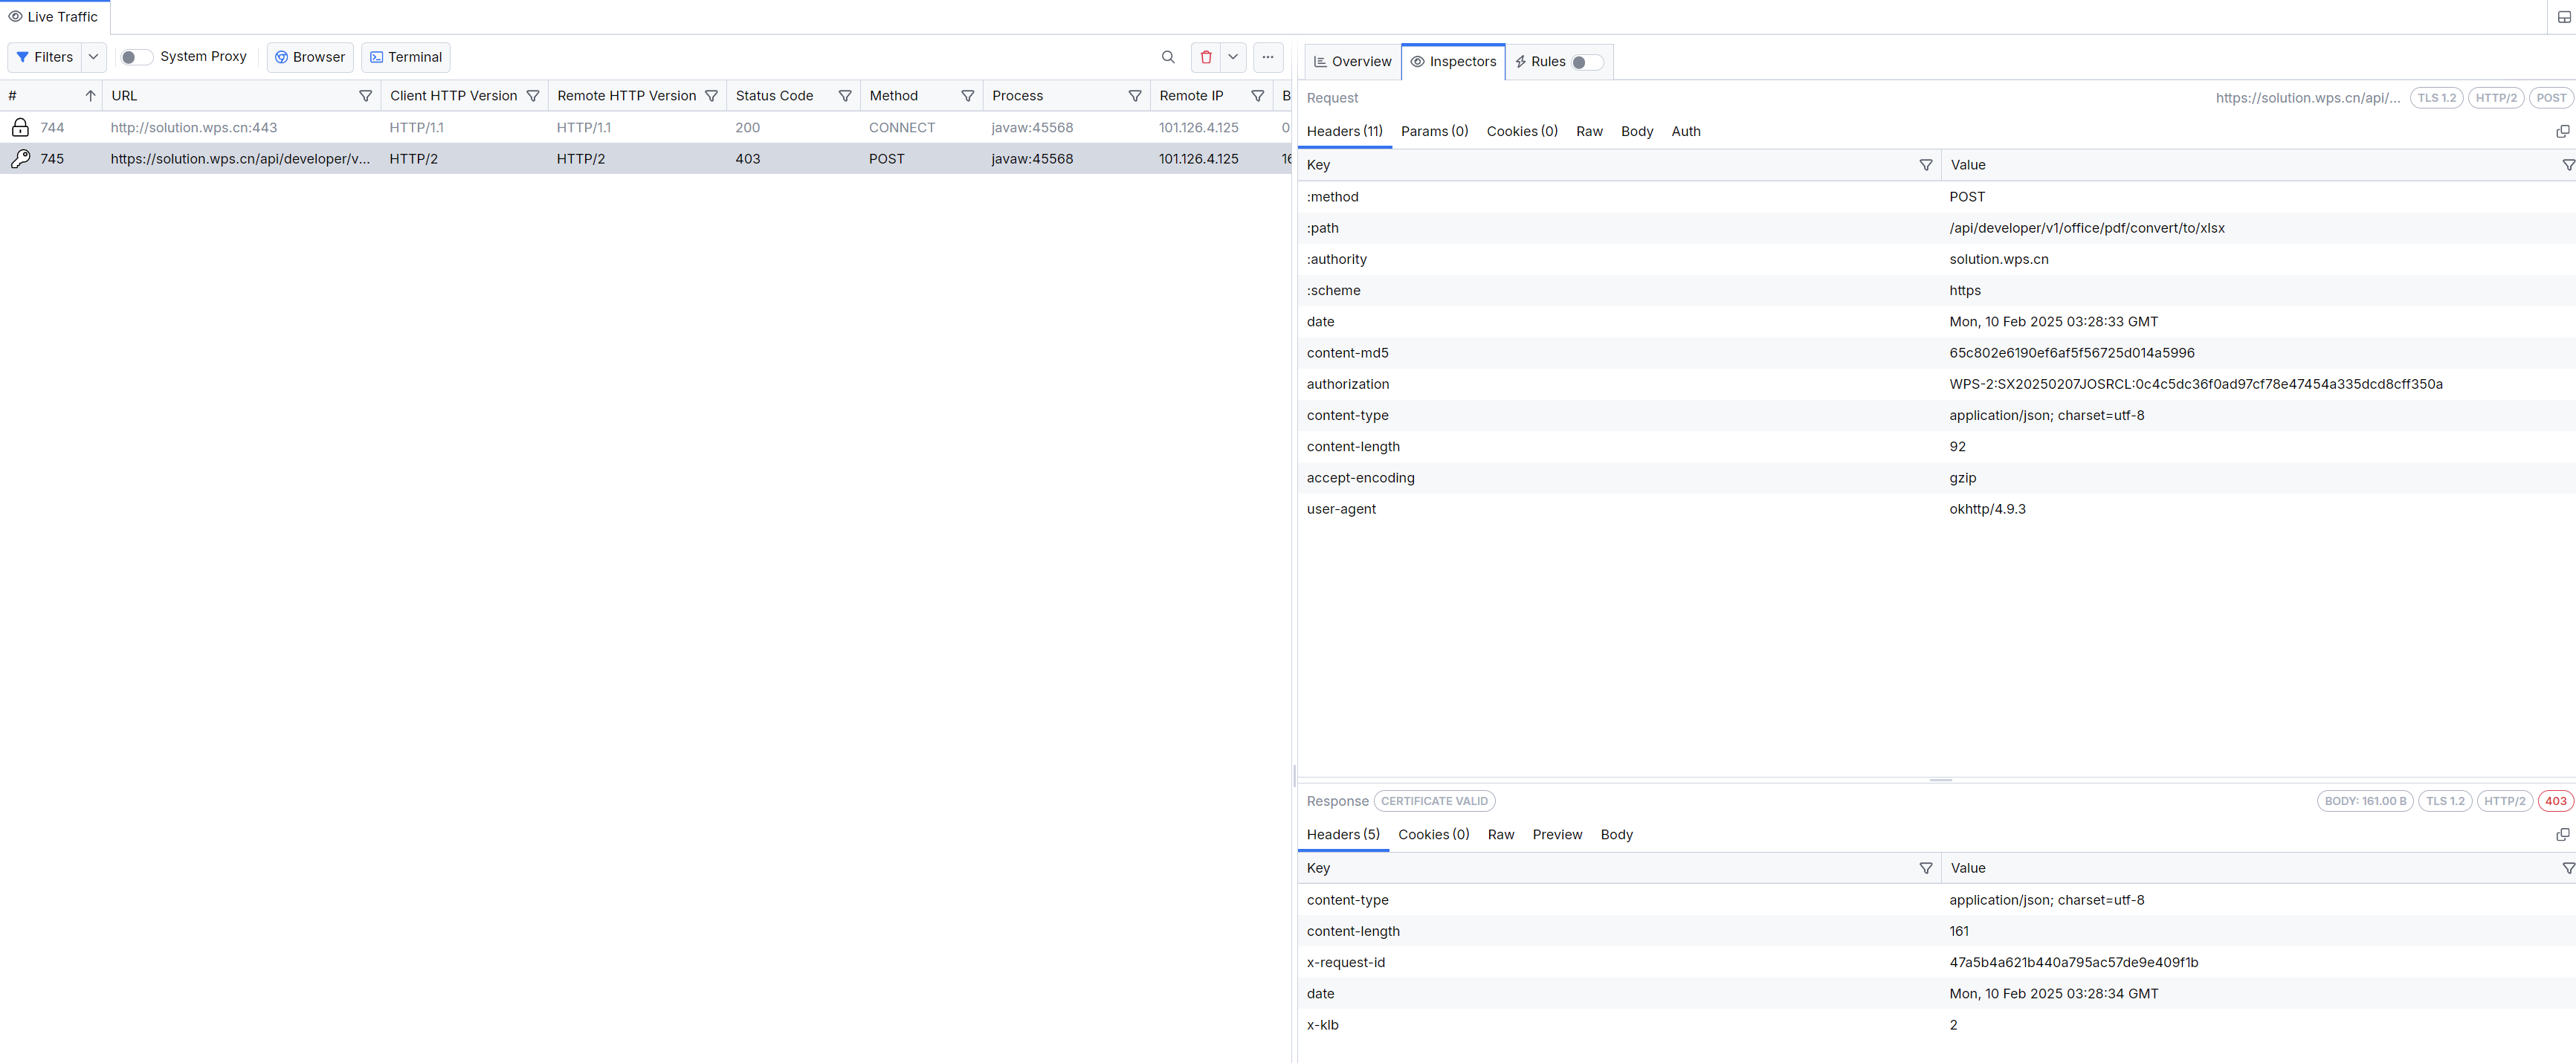Open the Inspectors tab

pos(1453,62)
